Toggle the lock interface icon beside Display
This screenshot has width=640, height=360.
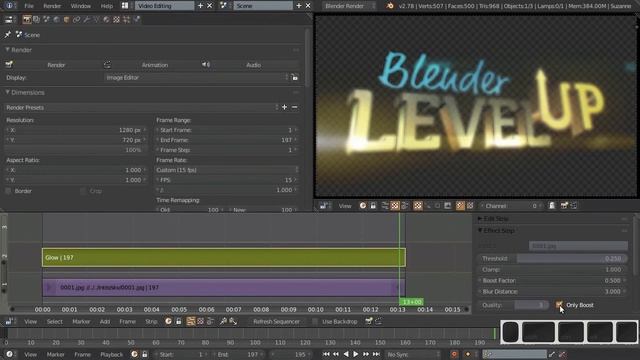(x=295, y=78)
